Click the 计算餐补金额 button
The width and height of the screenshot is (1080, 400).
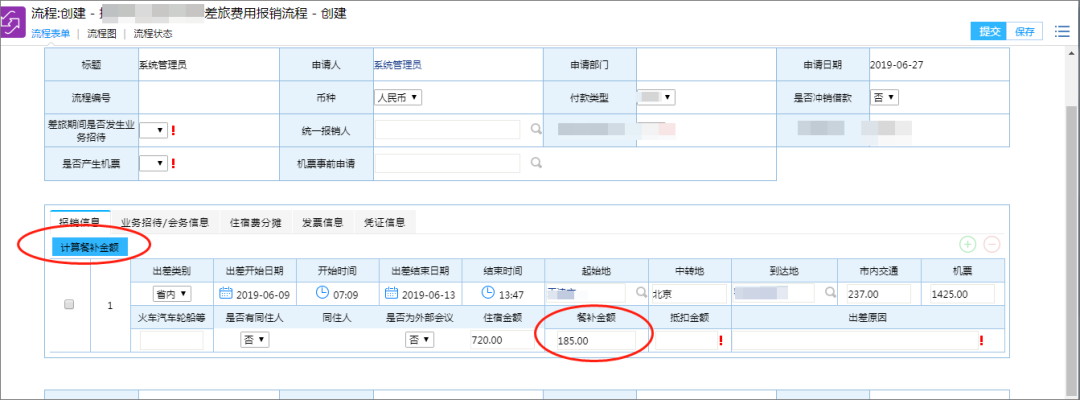pyautogui.click(x=89, y=246)
